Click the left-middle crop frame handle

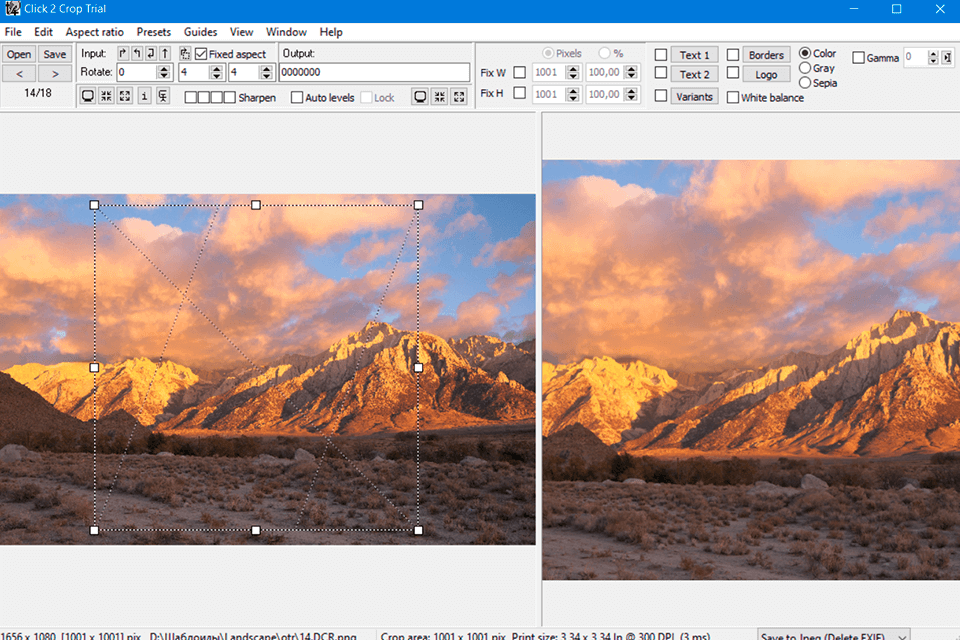pos(94,367)
